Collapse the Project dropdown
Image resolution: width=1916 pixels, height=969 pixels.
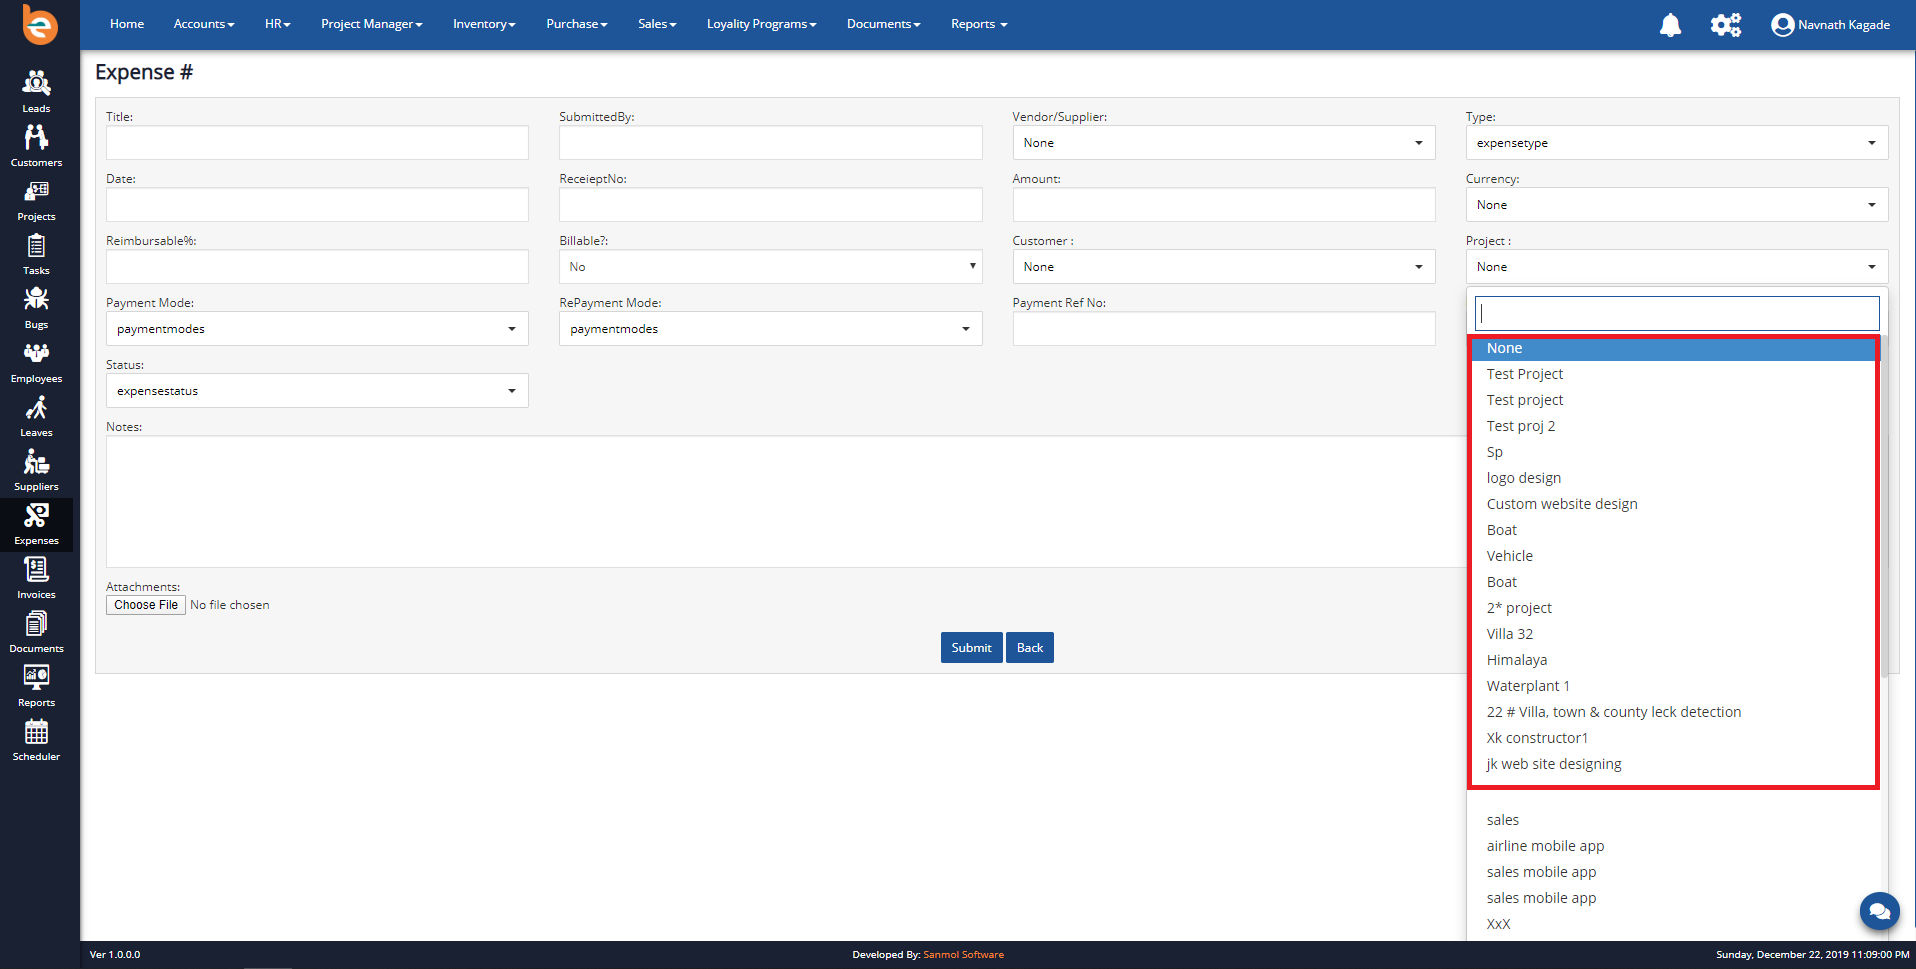[x=1677, y=267]
